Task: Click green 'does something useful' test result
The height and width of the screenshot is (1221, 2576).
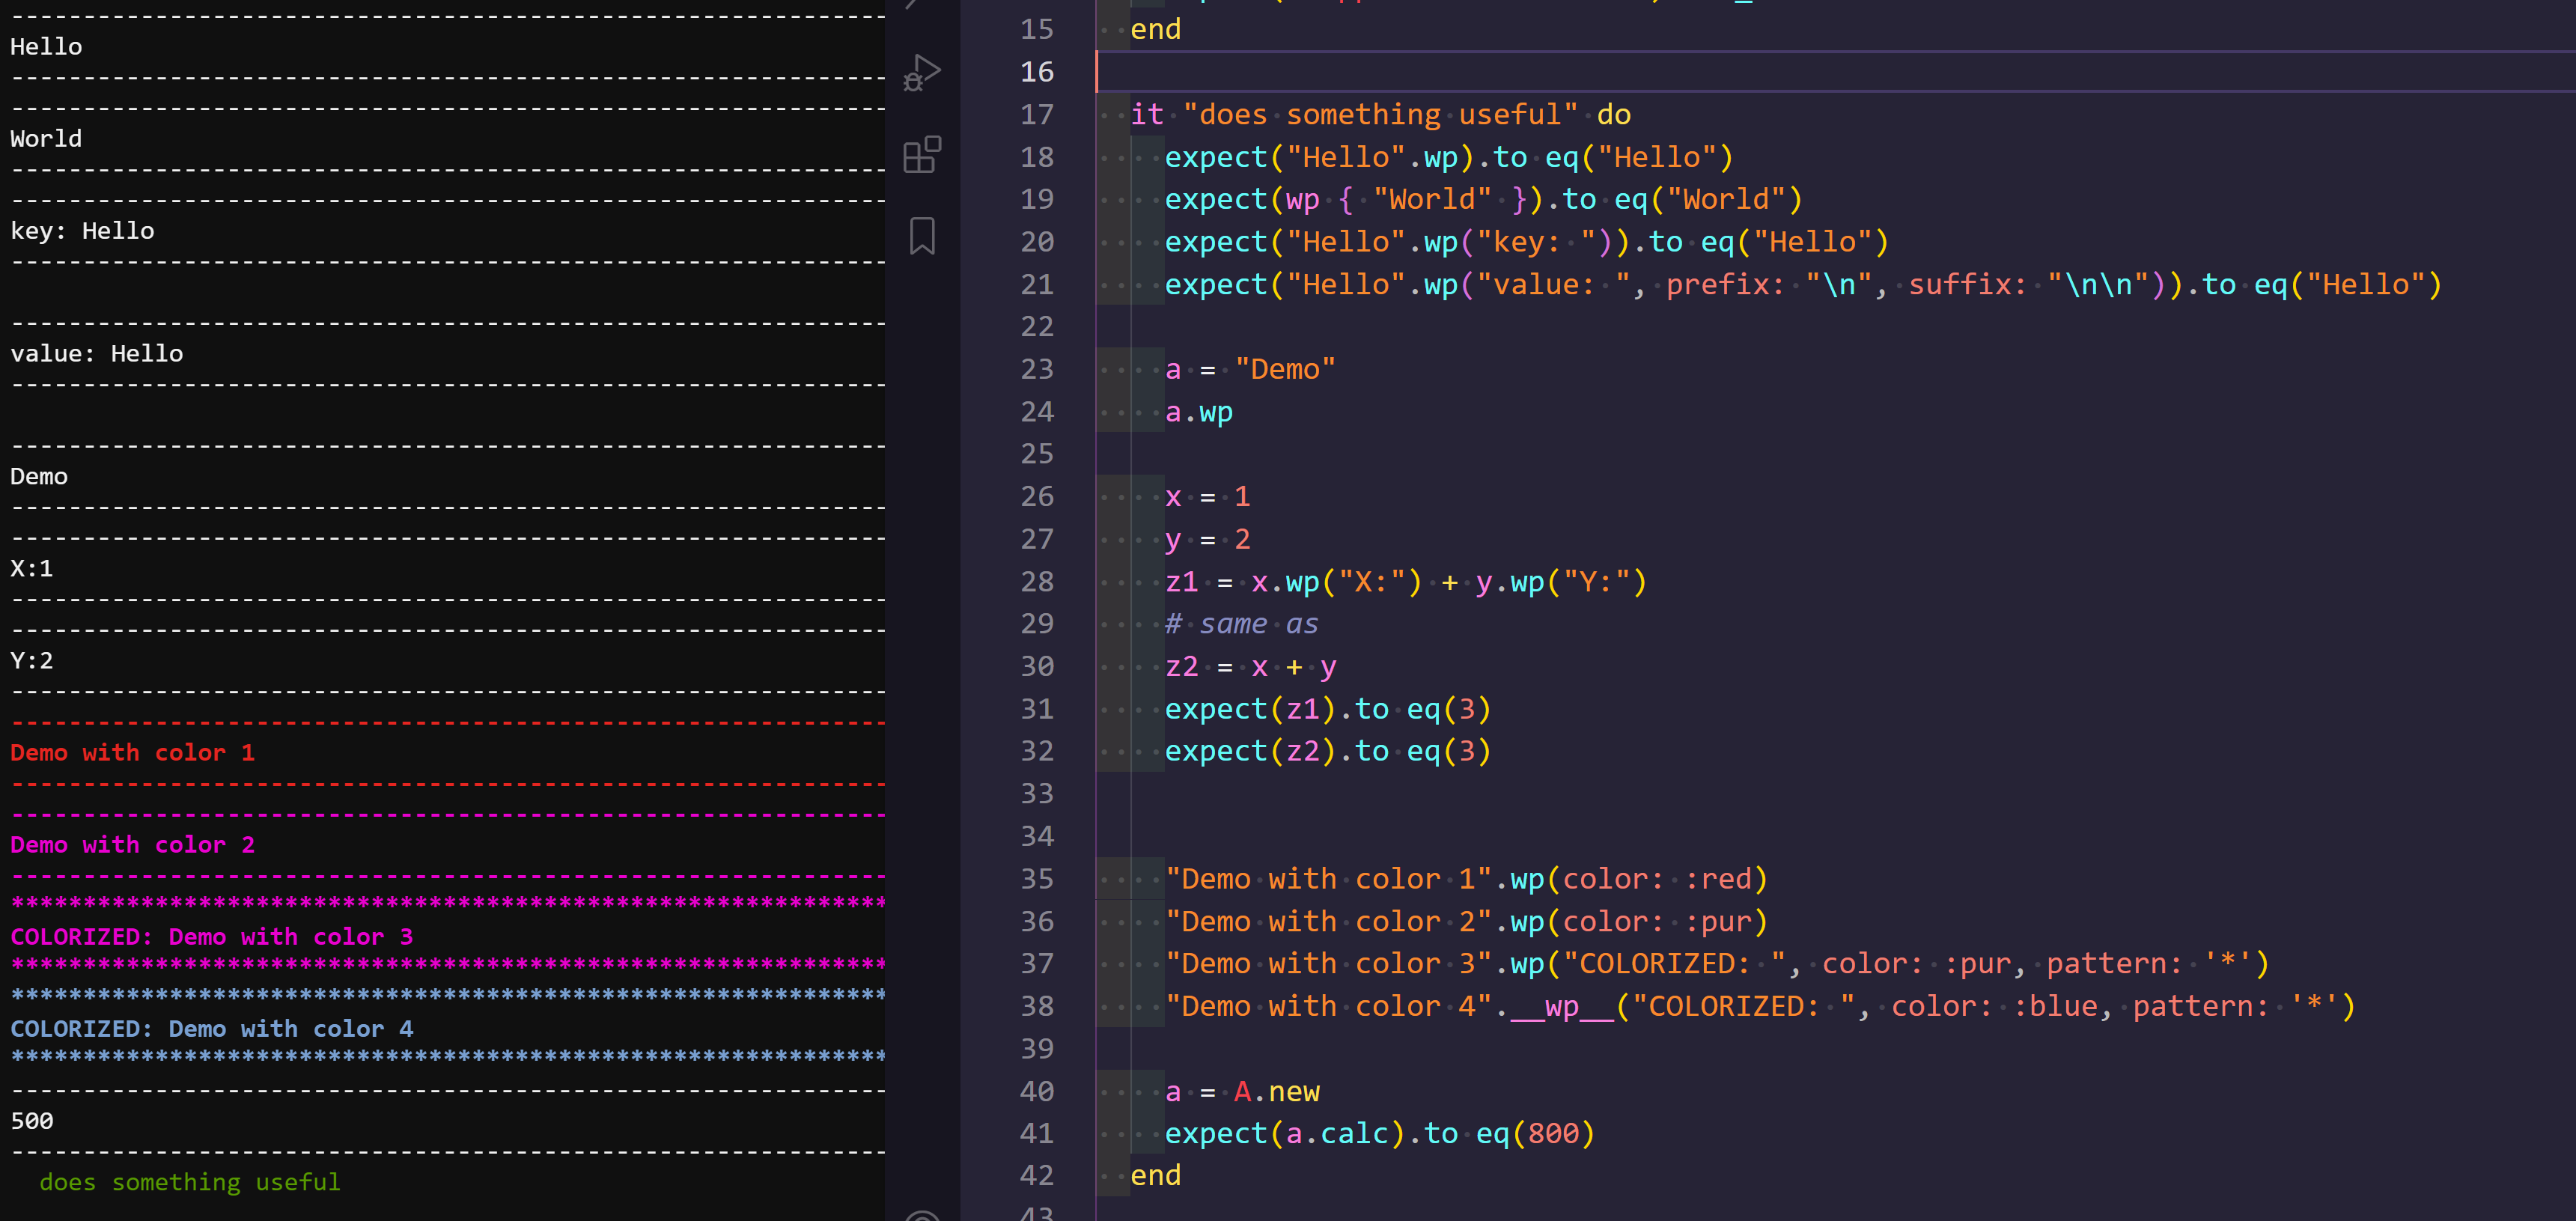Action: (189, 1182)
